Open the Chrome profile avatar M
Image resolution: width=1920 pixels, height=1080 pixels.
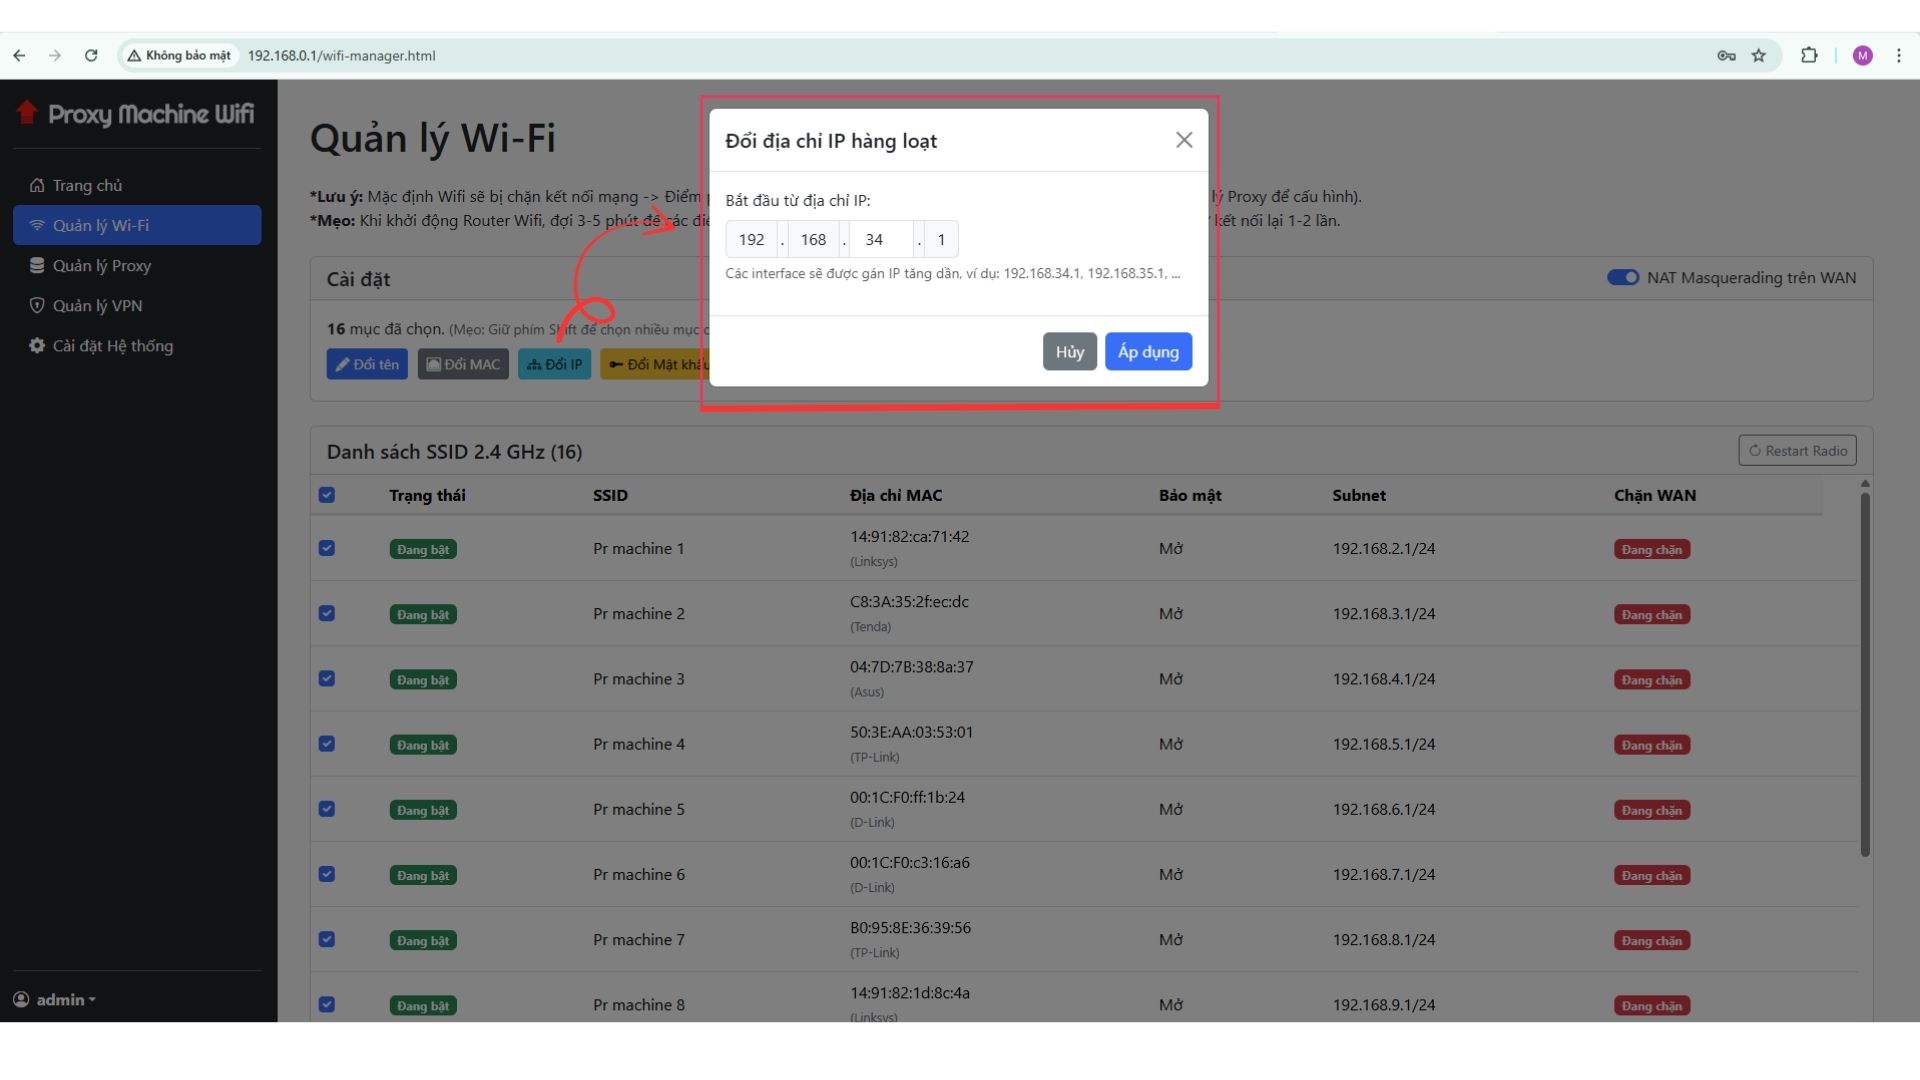click(x=1862, y=55)
